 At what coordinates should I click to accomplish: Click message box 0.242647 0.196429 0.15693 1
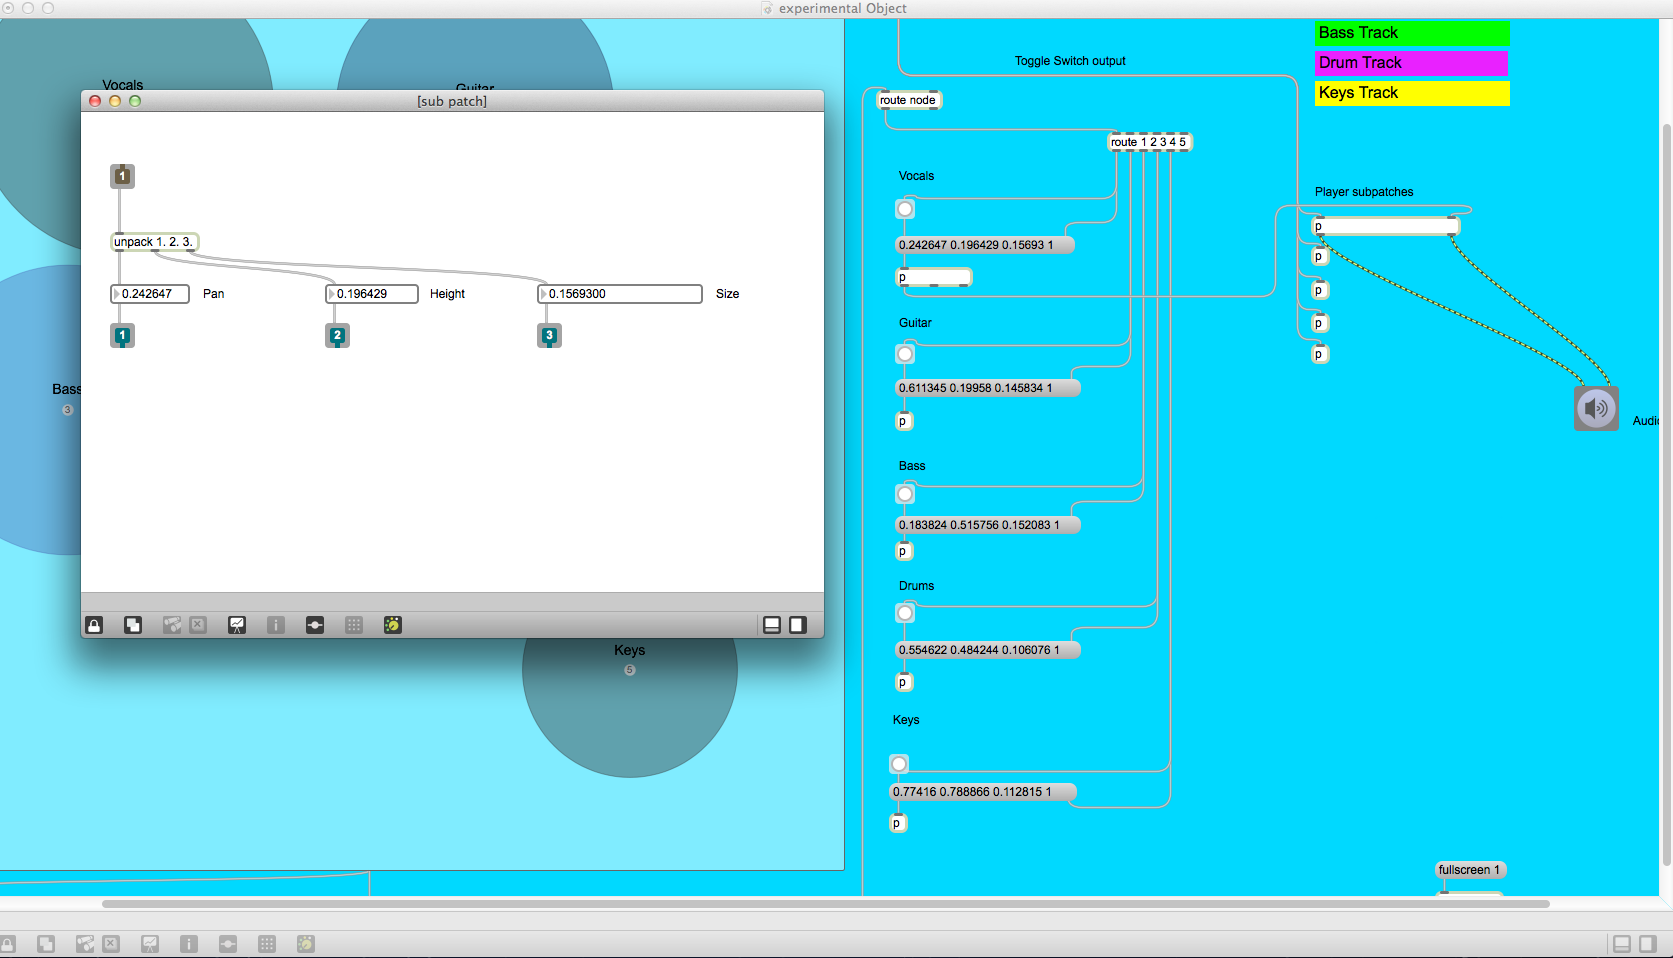[x=985, y=245]
